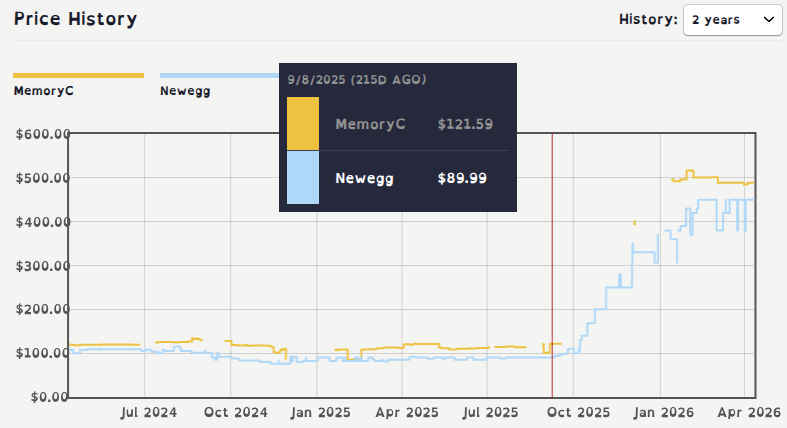787x428 pixels.
Task: Click the $600.00 y-axis label
Action: 43,134
